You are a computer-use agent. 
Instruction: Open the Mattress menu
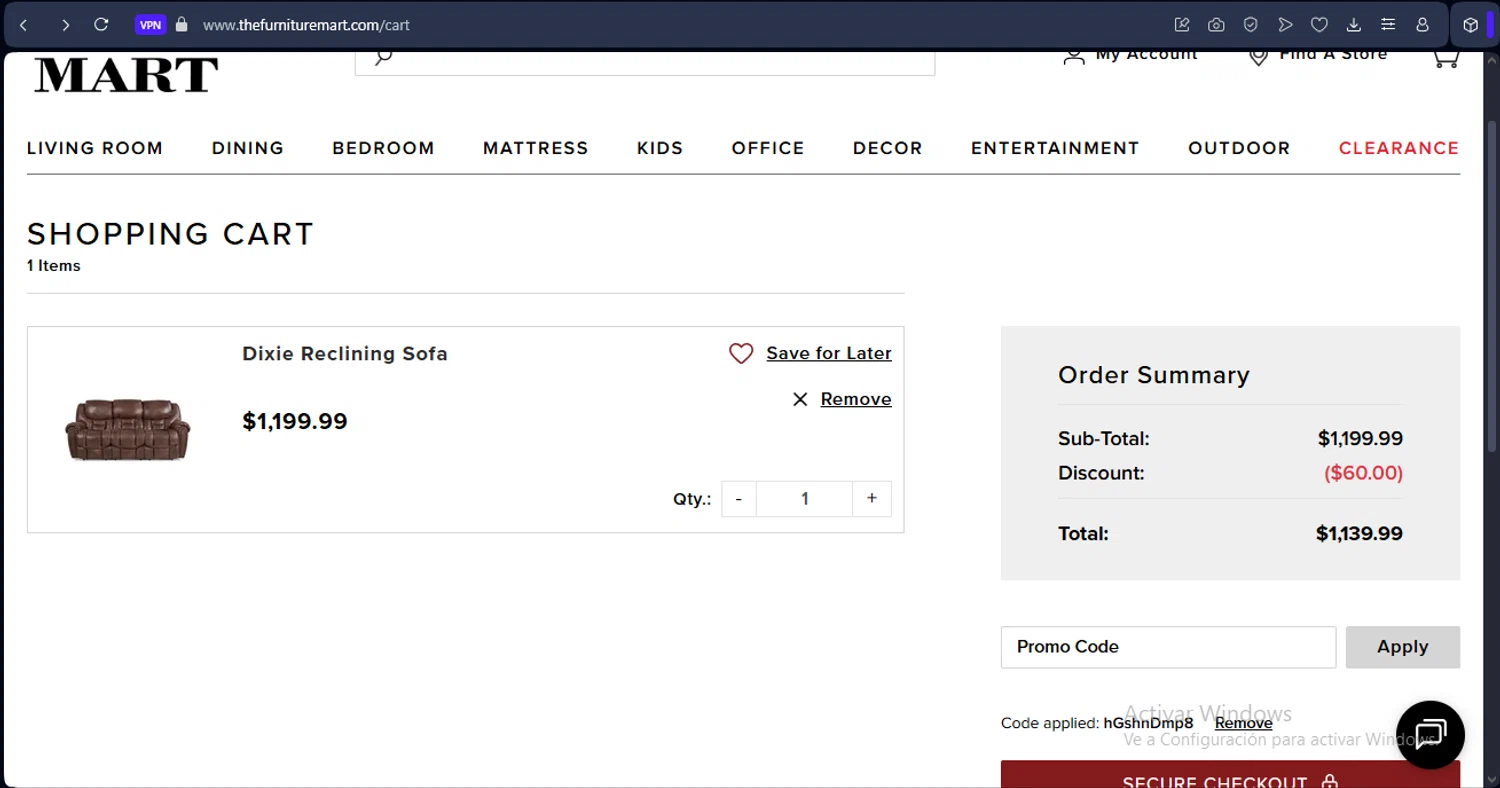point(536,148)
